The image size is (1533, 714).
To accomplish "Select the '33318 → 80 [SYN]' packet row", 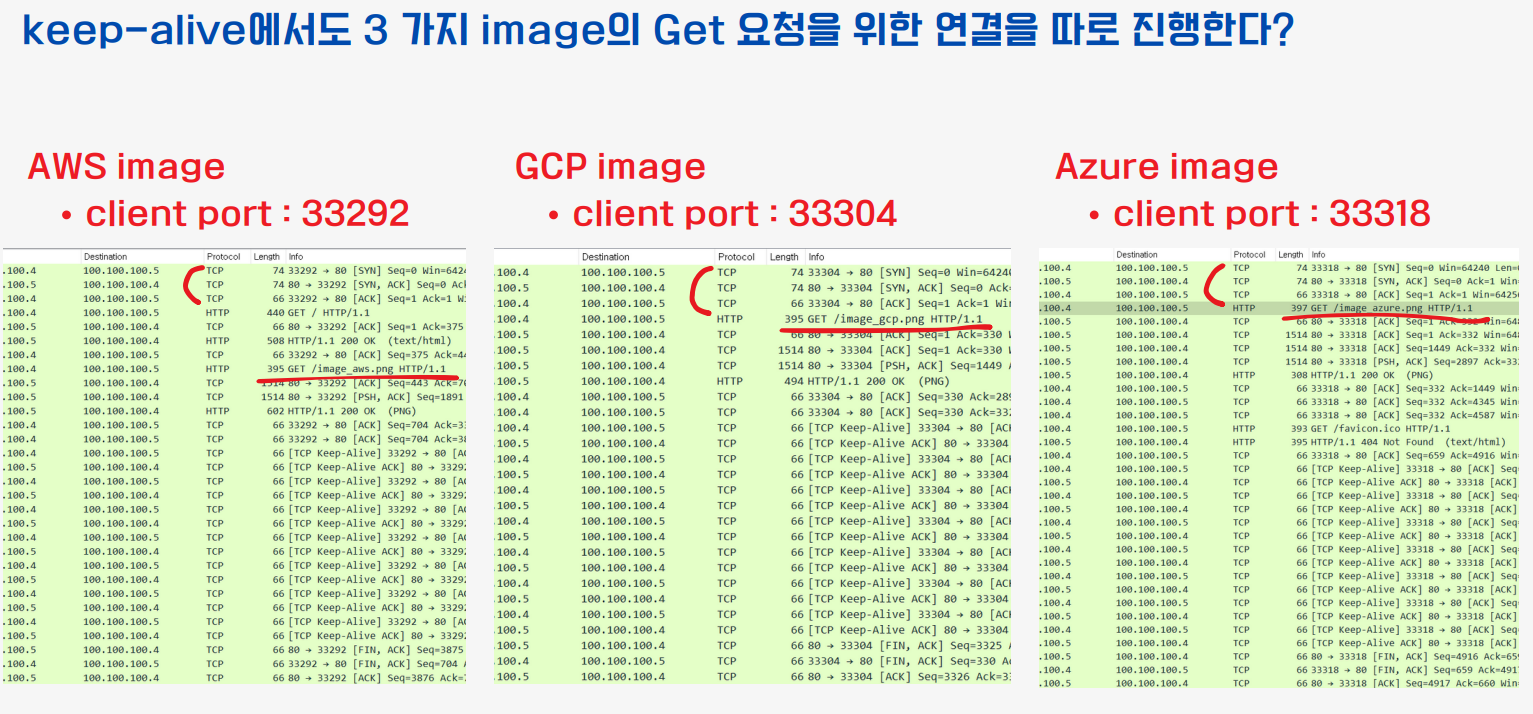I will (1279, 268).
